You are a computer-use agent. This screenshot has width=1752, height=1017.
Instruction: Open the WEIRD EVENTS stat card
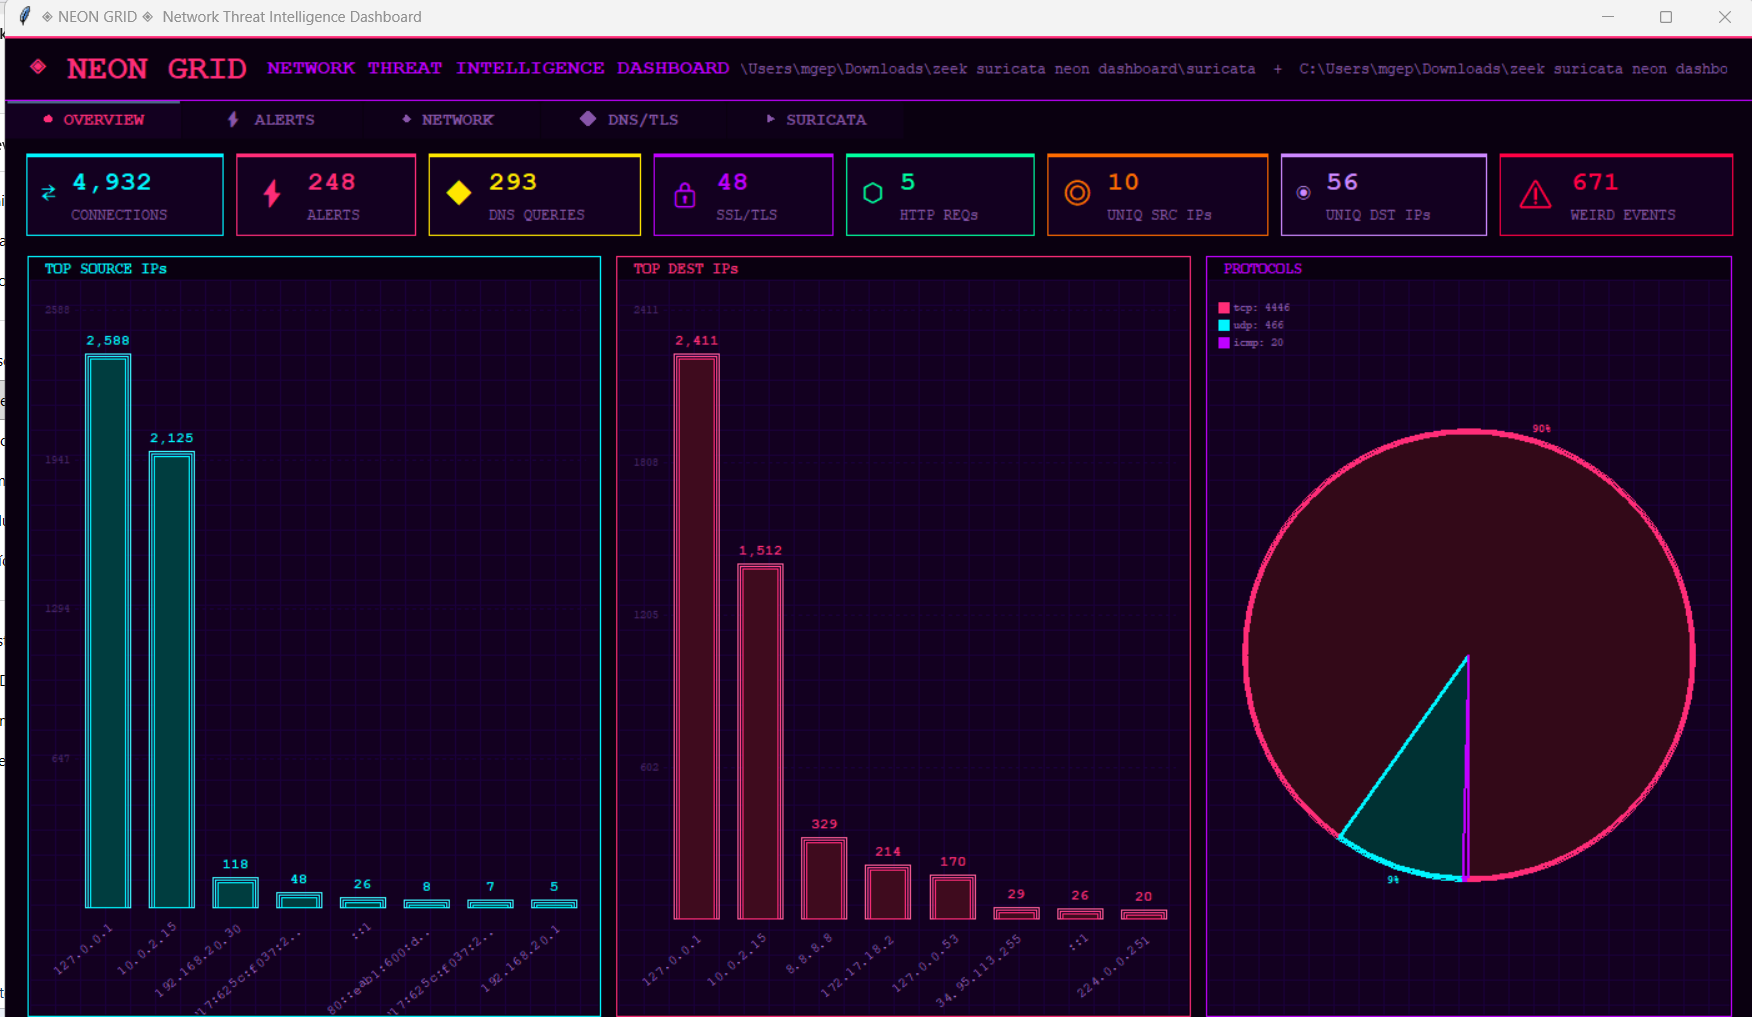pos(1616,195)
